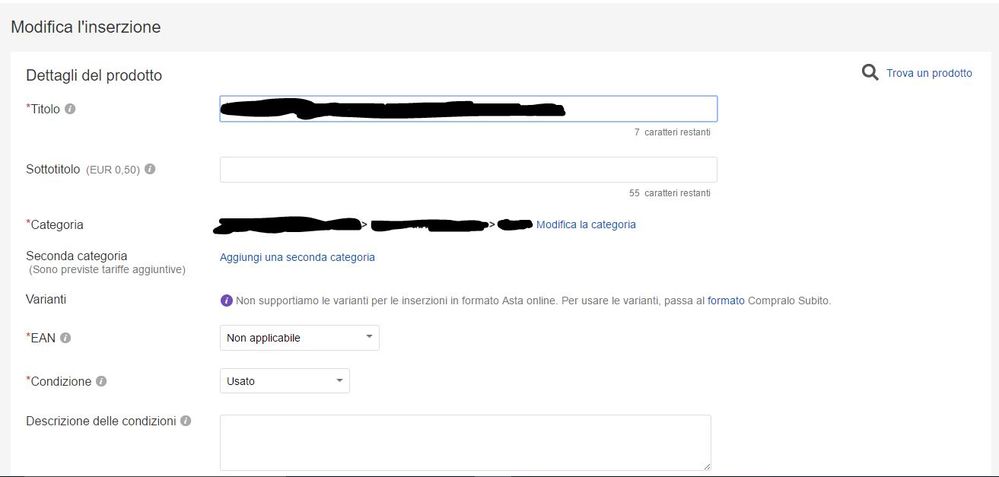
Task: Click the '7 caratteri restanti' counter text
Action: (x=672, y=132)
